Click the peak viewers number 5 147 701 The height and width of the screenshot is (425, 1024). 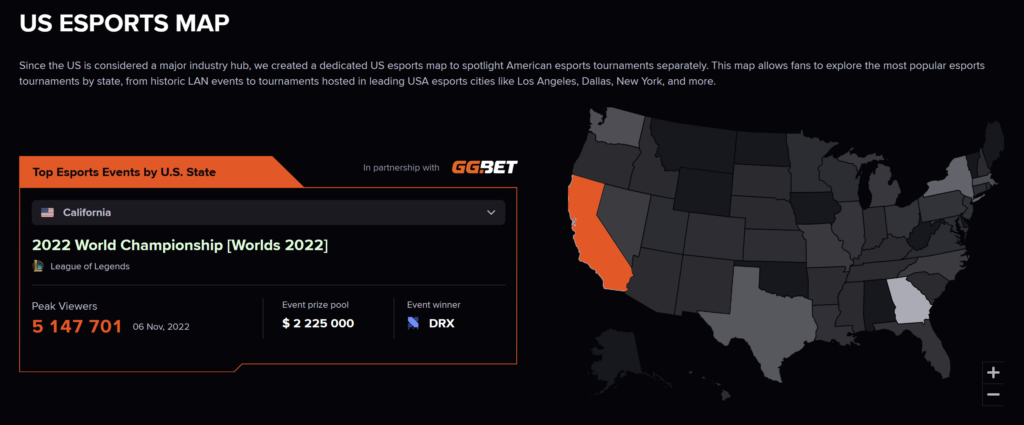coord(77,325)
